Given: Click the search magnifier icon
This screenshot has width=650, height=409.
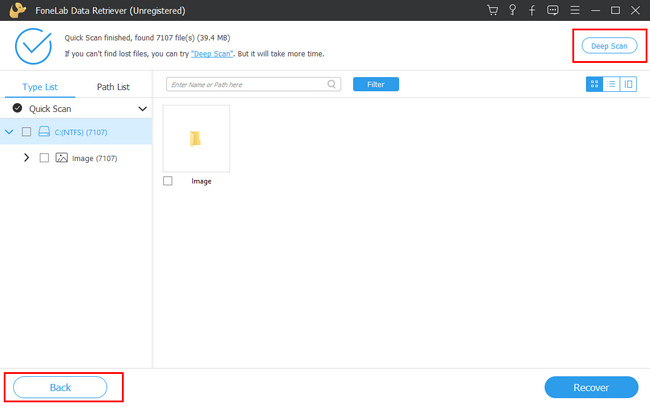Looking at the screenshot, I should pyautogui.click(x=331, y=84).
